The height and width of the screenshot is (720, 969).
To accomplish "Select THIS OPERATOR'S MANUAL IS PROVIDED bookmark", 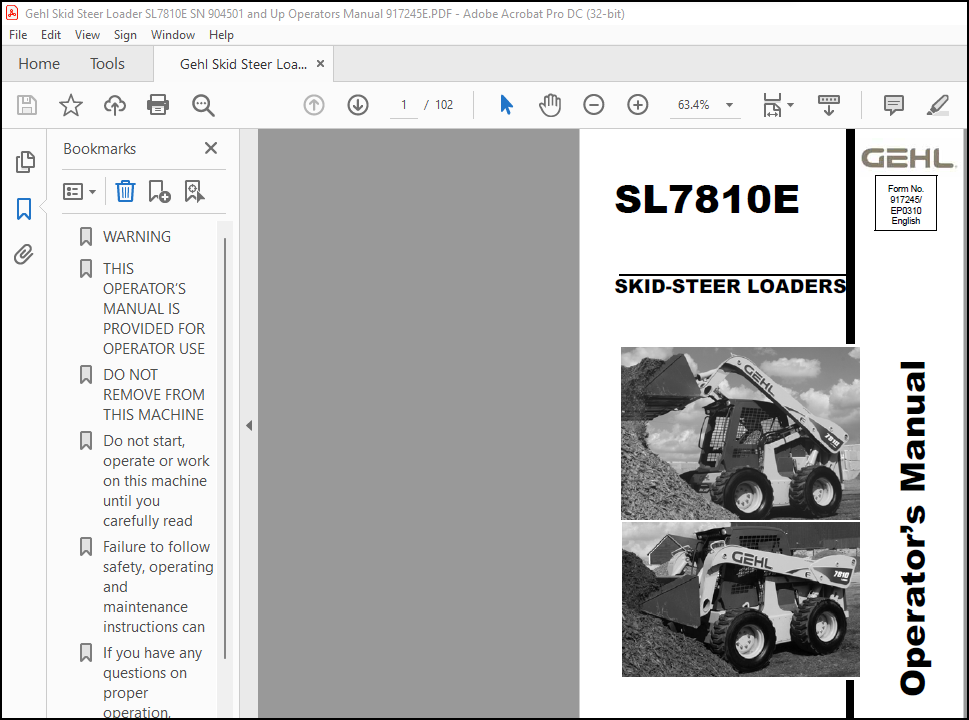I will 153,308.
